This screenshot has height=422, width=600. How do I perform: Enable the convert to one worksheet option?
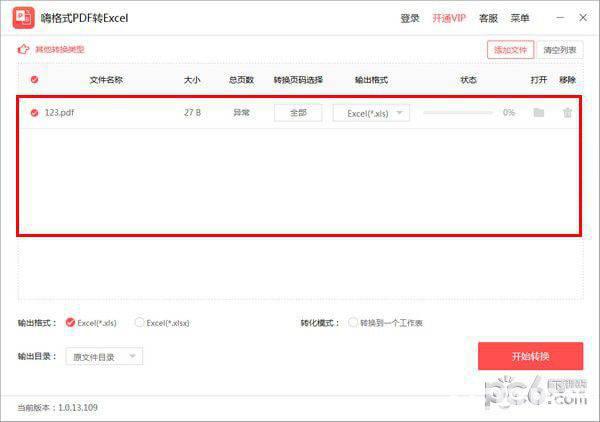tap(353, 322)
